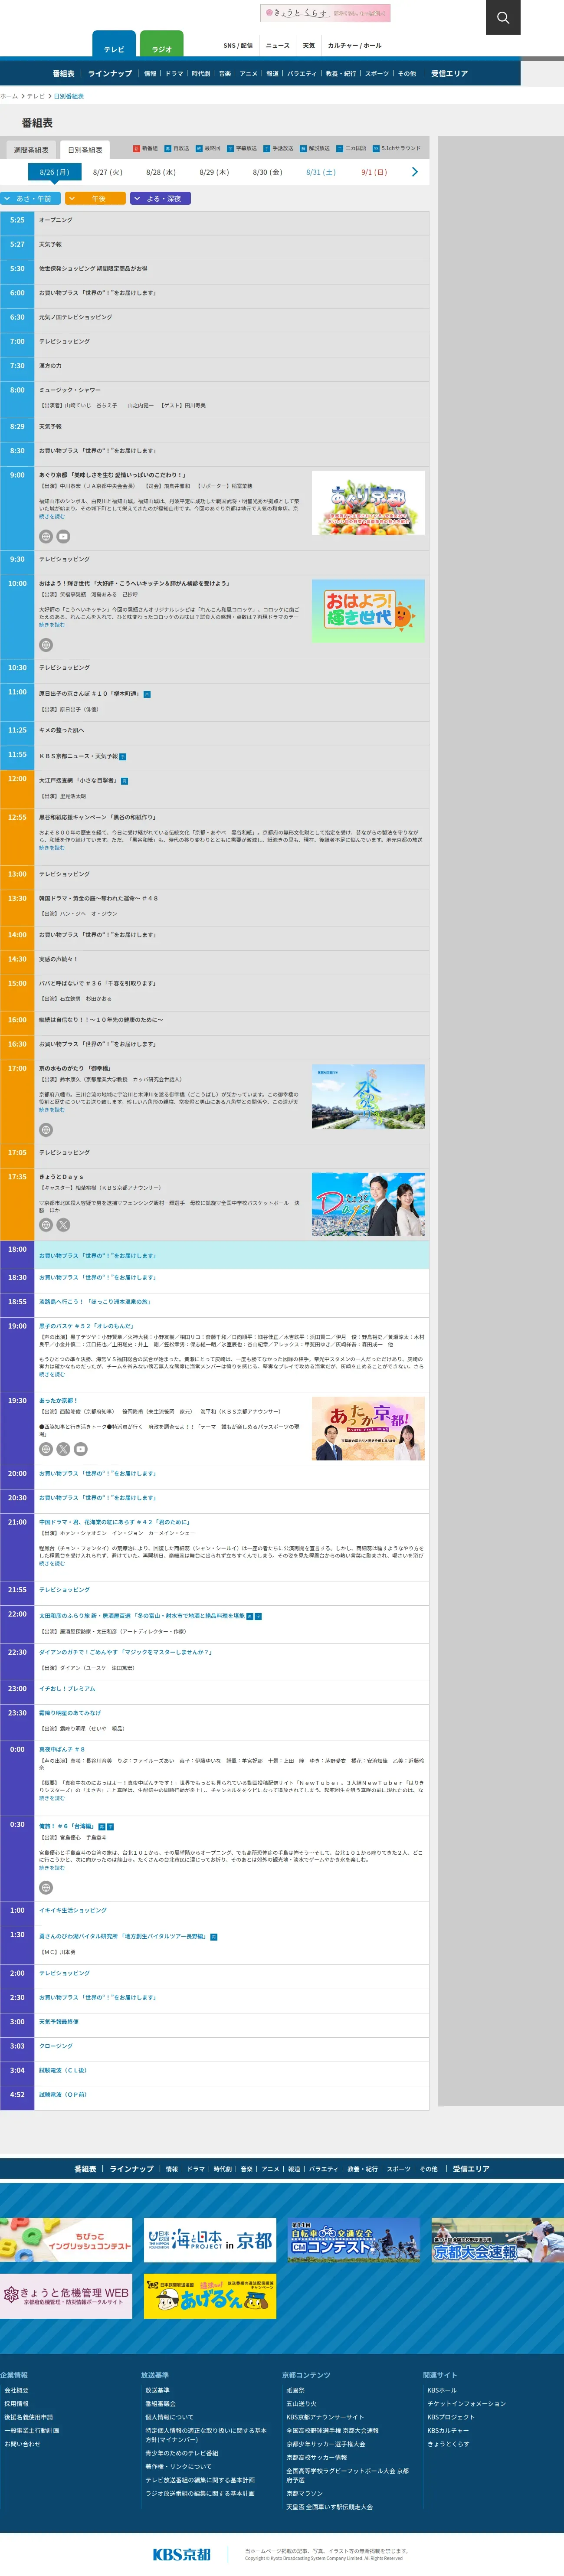Open website icon under きょうとDays program
This screenshot has width=564, height=2576.
click(46, 1224)
